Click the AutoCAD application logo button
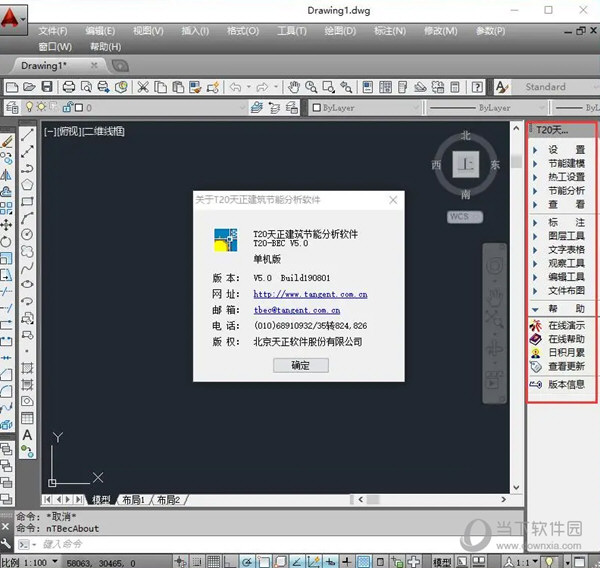Screen dimensions: 600x568 tap(13, 18)
